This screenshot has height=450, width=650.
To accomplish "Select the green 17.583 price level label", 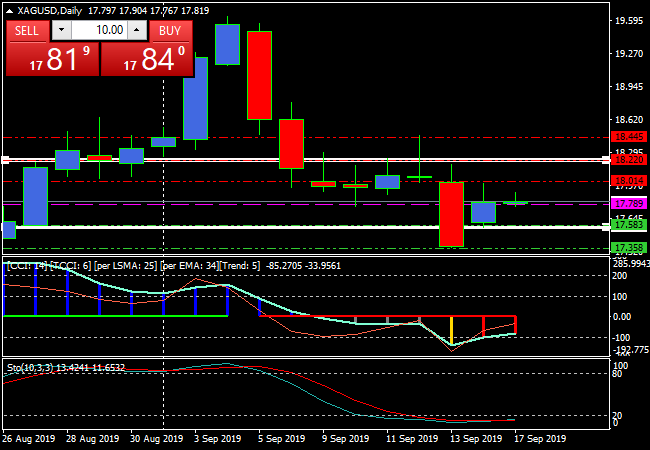I will (x=628, y=226).
